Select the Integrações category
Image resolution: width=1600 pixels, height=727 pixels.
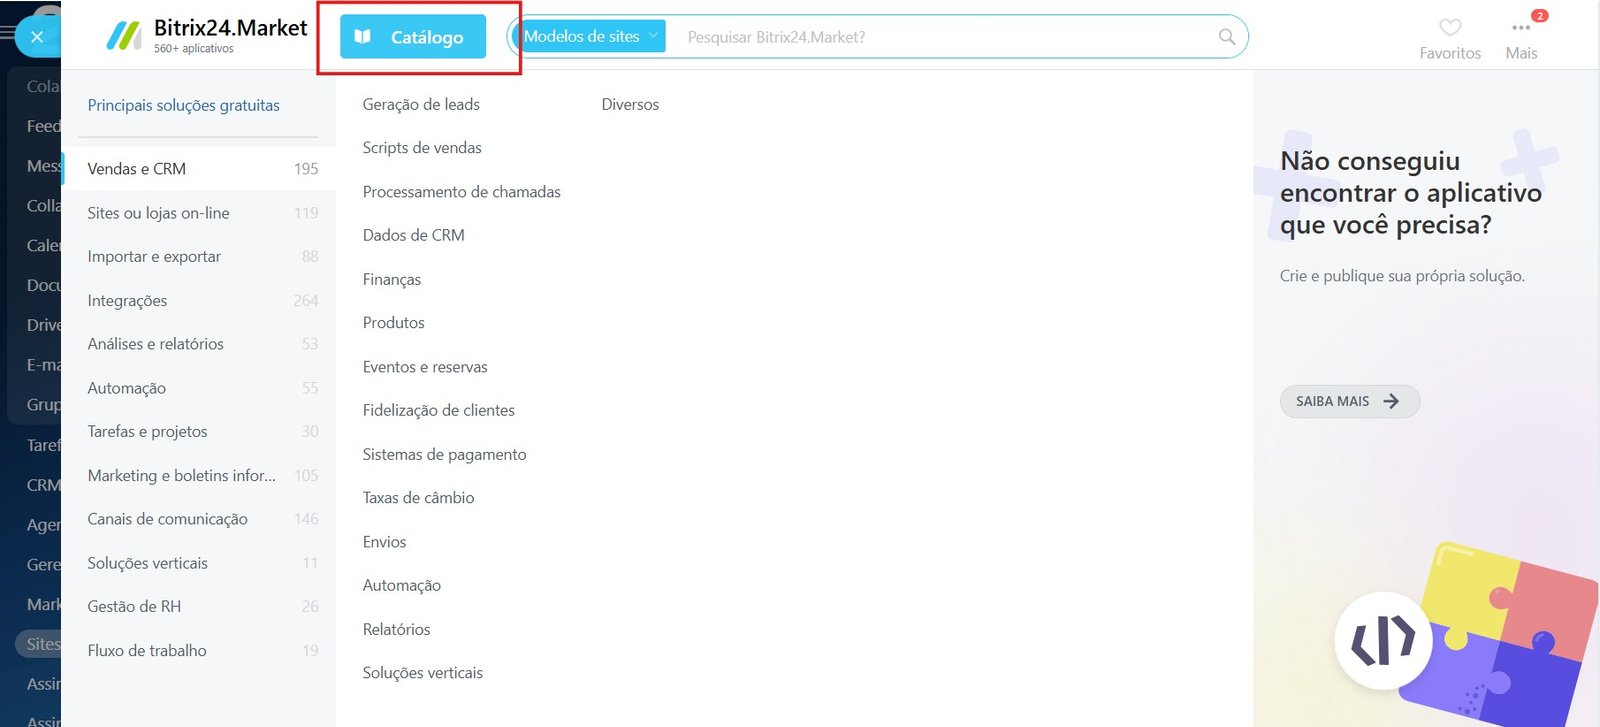[x=199, y=300]
